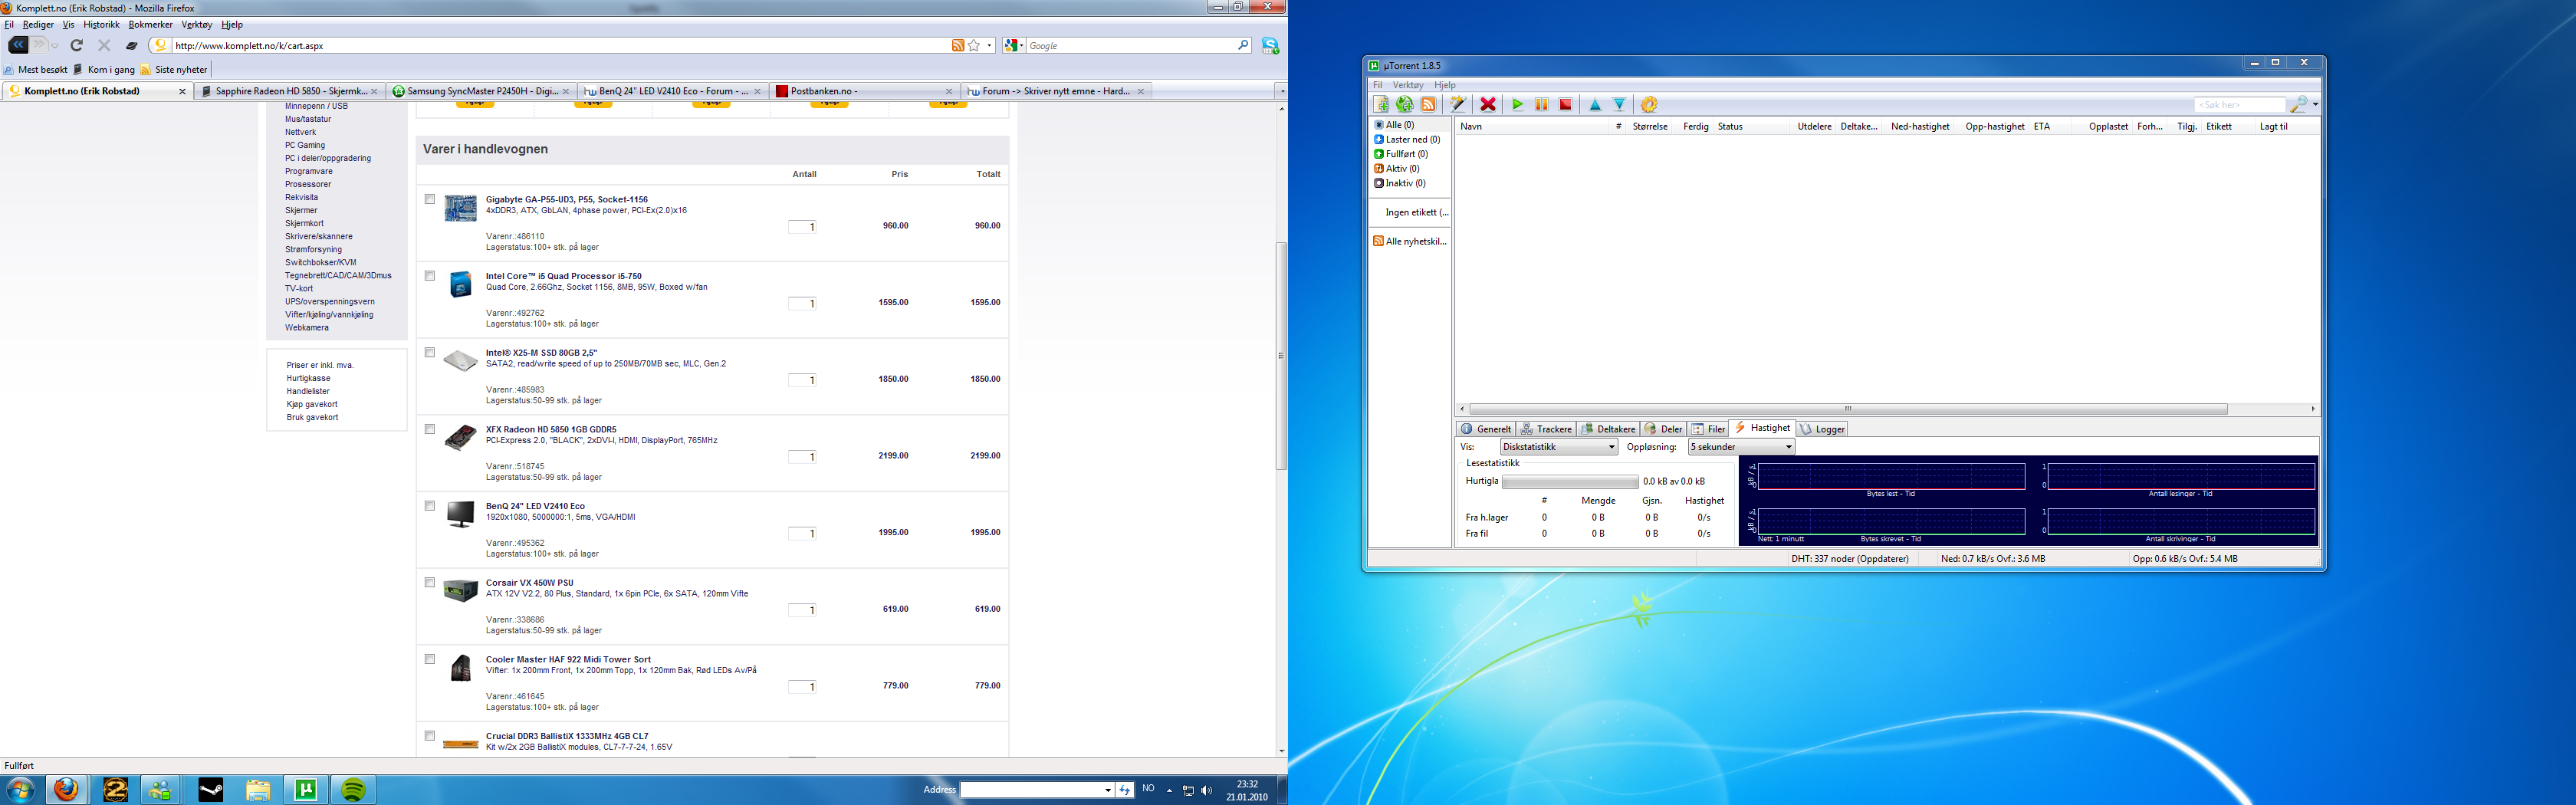Click the red X Remove torrent icon
The image size is (2576, 805).
[x=1488, y=105]
